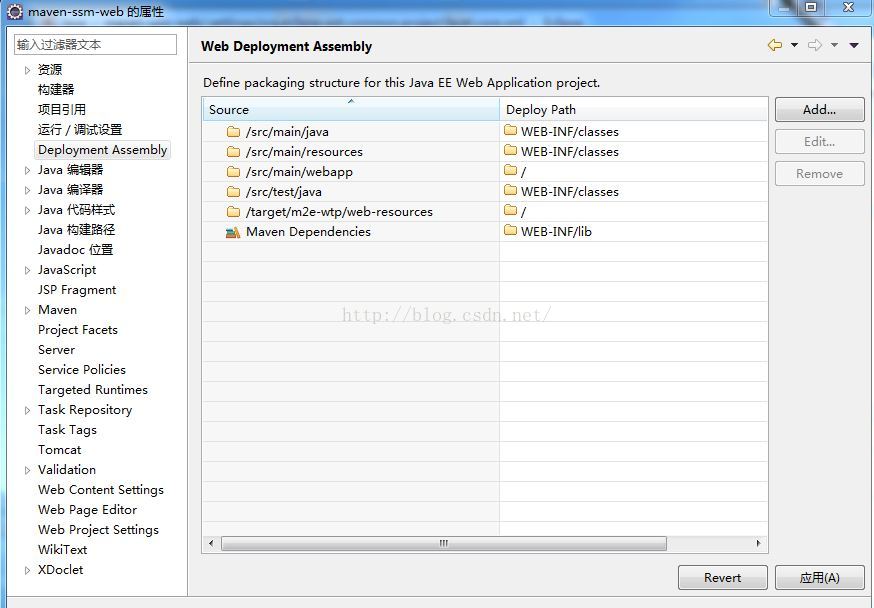Viewport: 874px width, 608px height.
Task: Select Java 构建路径 in the tree
Action: 76,230
